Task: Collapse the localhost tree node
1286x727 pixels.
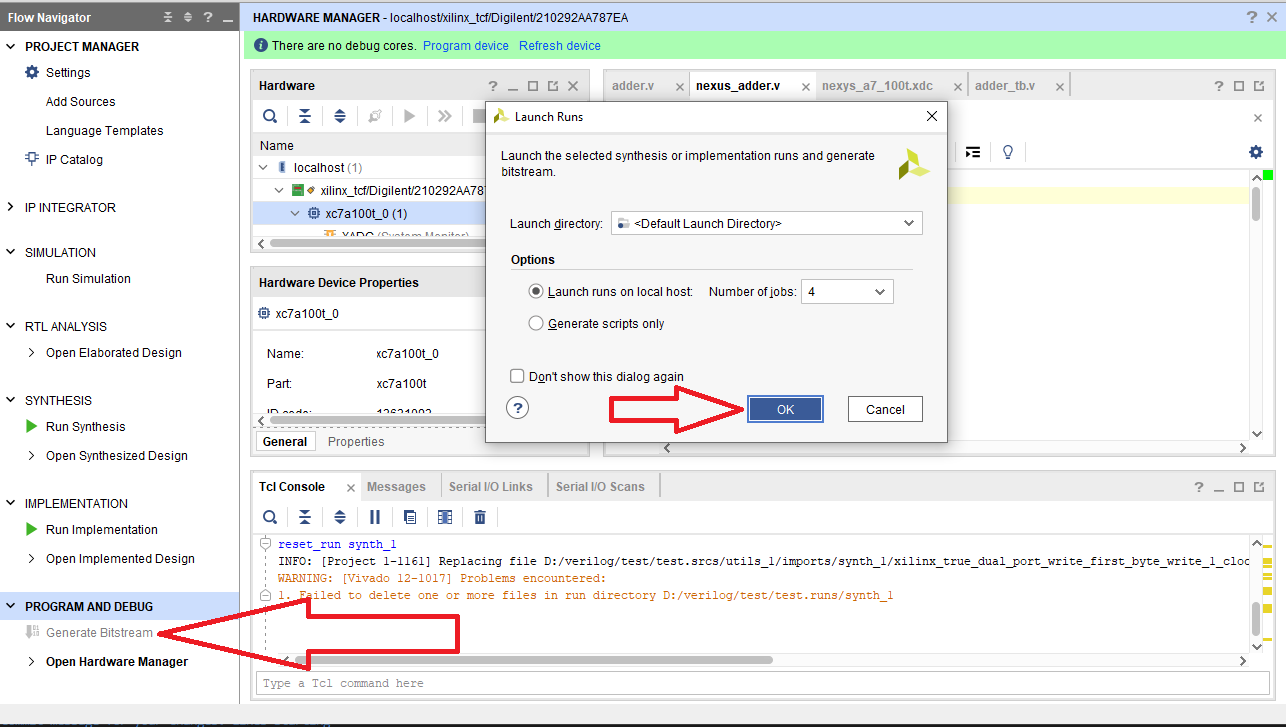Action: 264,168
